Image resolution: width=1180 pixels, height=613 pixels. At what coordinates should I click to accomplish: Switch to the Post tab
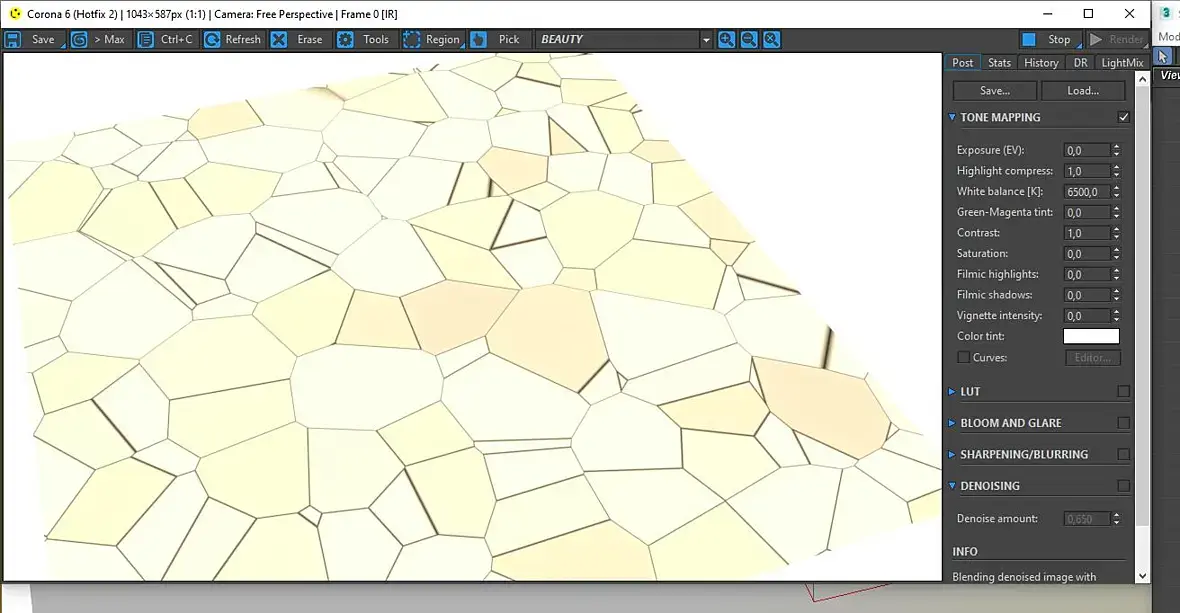(963, 63)
